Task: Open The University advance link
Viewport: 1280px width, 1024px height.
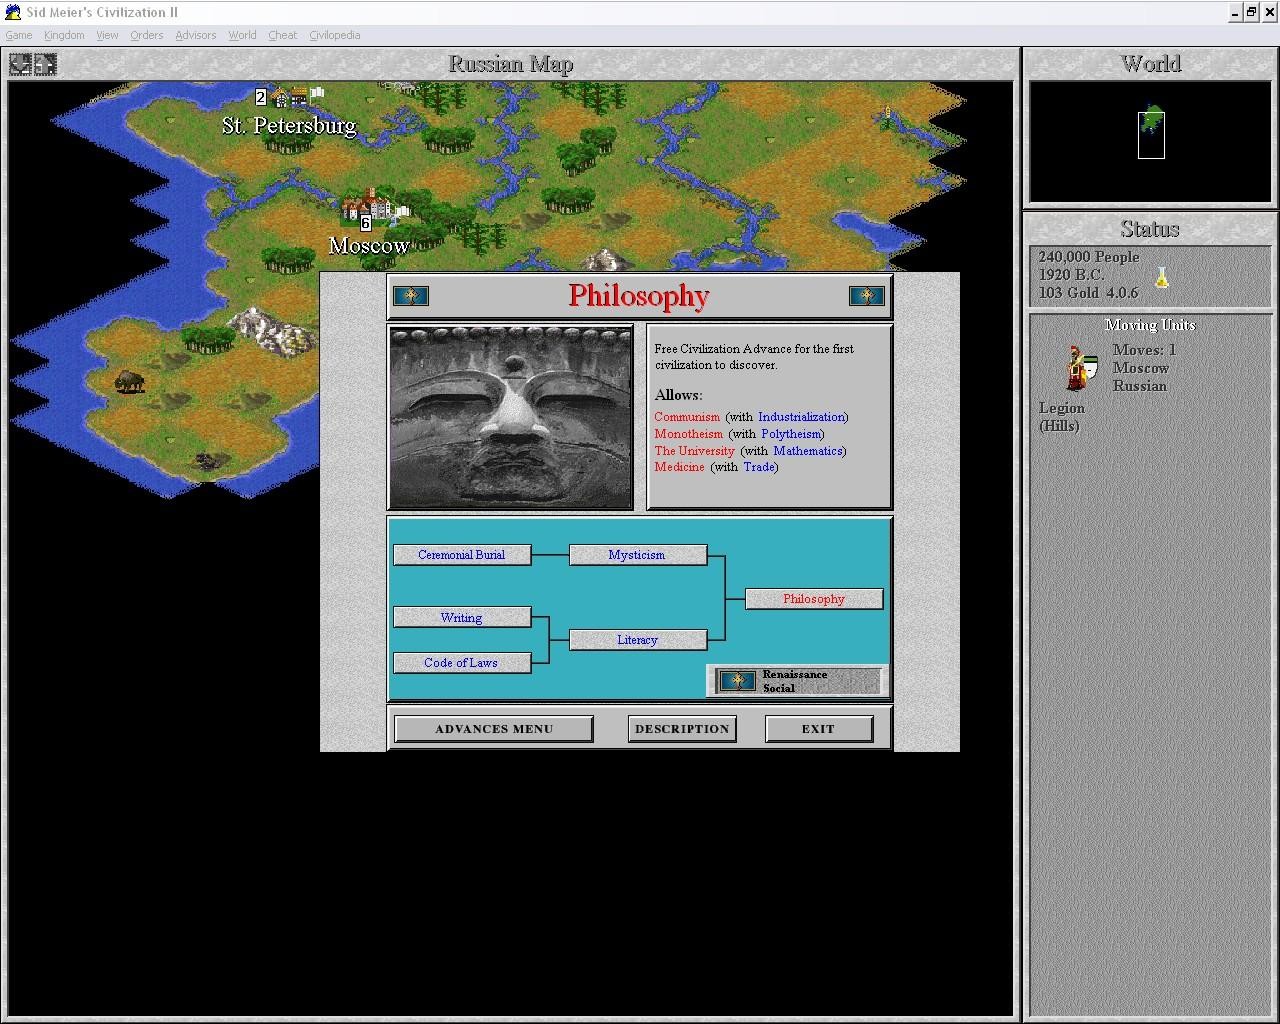Action: 694,451
